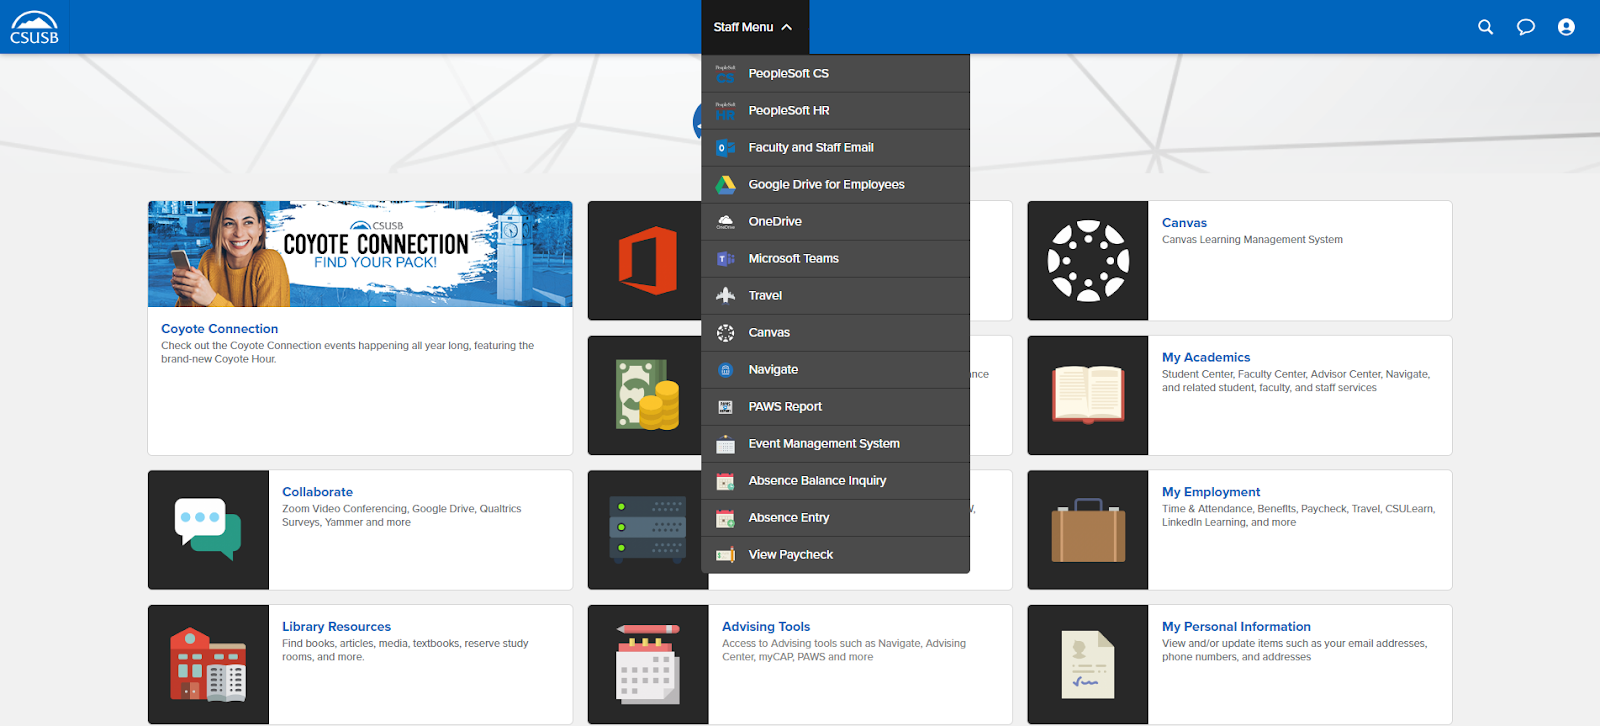
Task: Click the Event Management System calendar icon
Action: point(726,444)
